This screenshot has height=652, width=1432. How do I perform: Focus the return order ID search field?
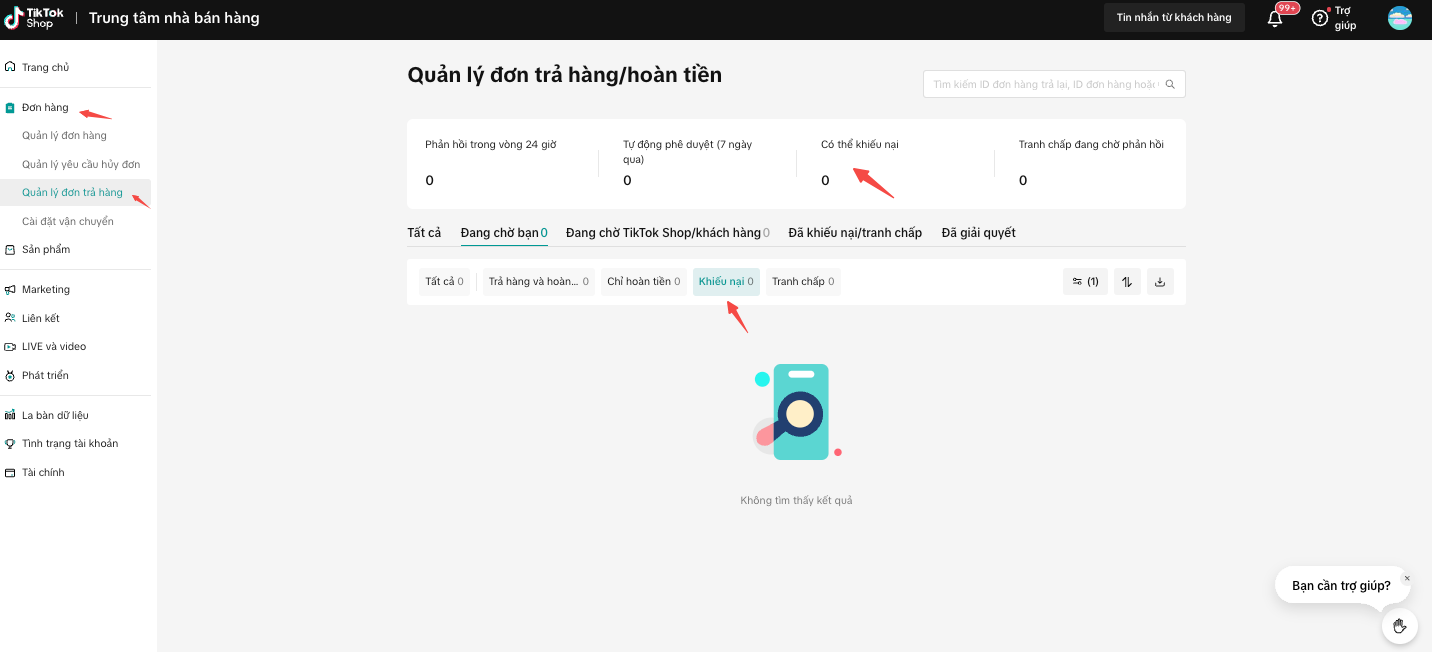coord(1054,84)
